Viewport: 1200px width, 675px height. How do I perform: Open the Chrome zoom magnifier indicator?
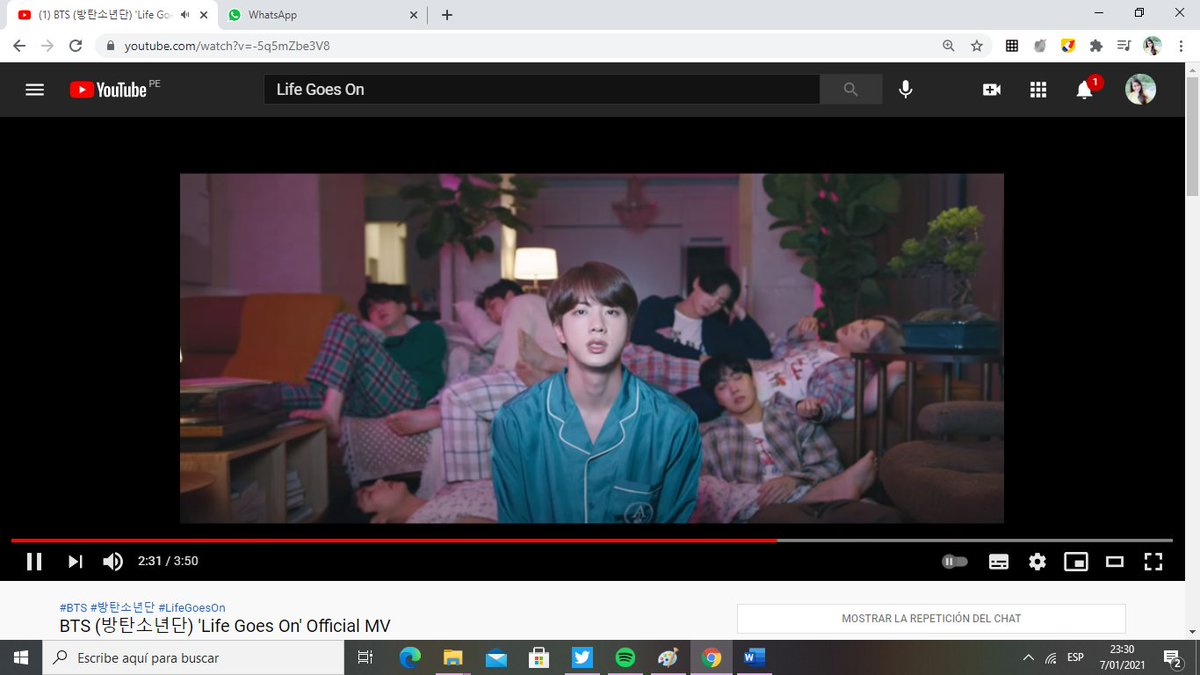948,46
